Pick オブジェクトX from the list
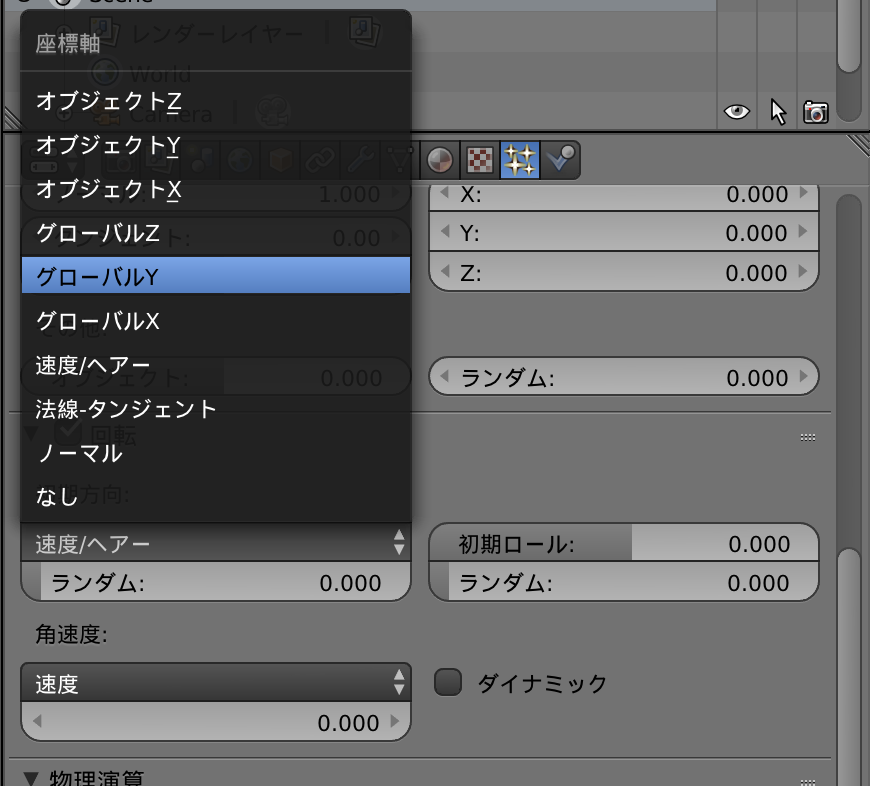 (215, 189)
